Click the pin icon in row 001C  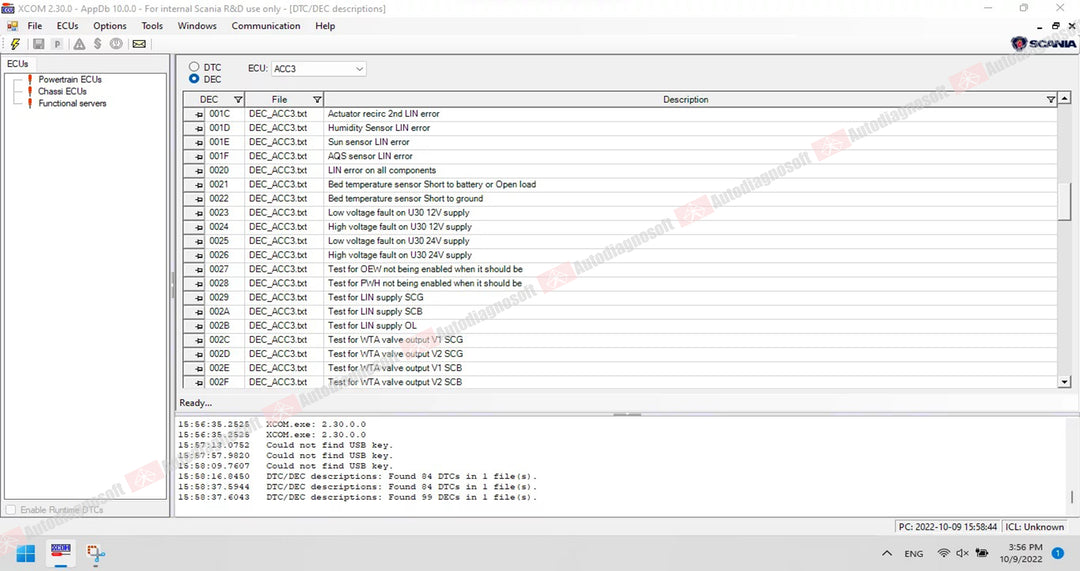[x=198, y=114]
